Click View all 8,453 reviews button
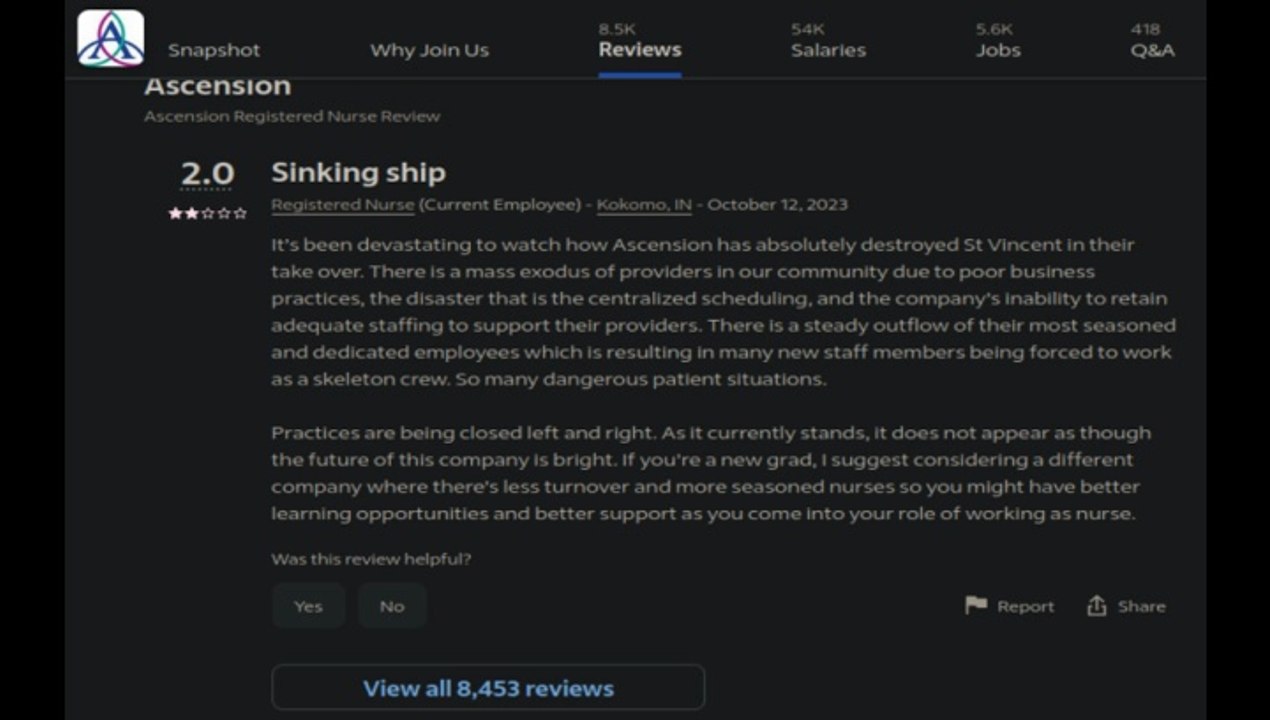 488,688
